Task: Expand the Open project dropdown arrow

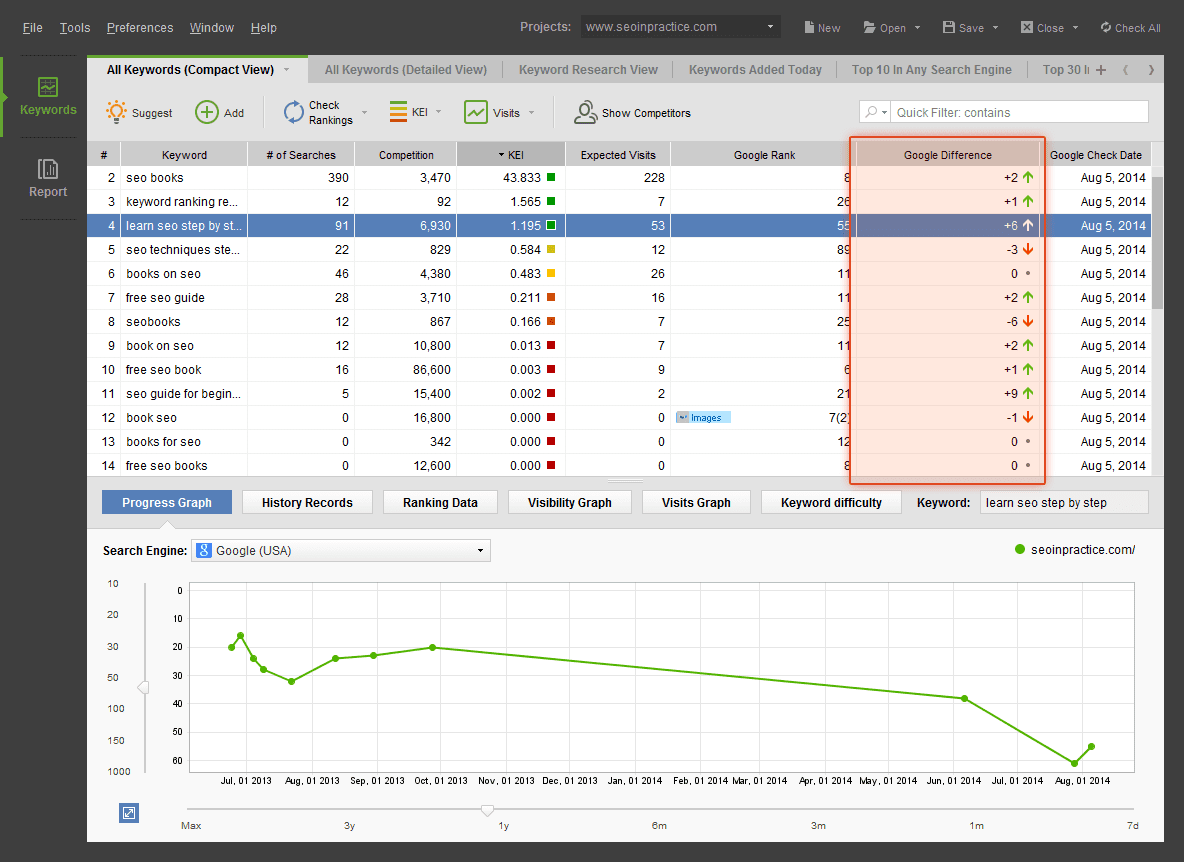Action: [917, 28]
